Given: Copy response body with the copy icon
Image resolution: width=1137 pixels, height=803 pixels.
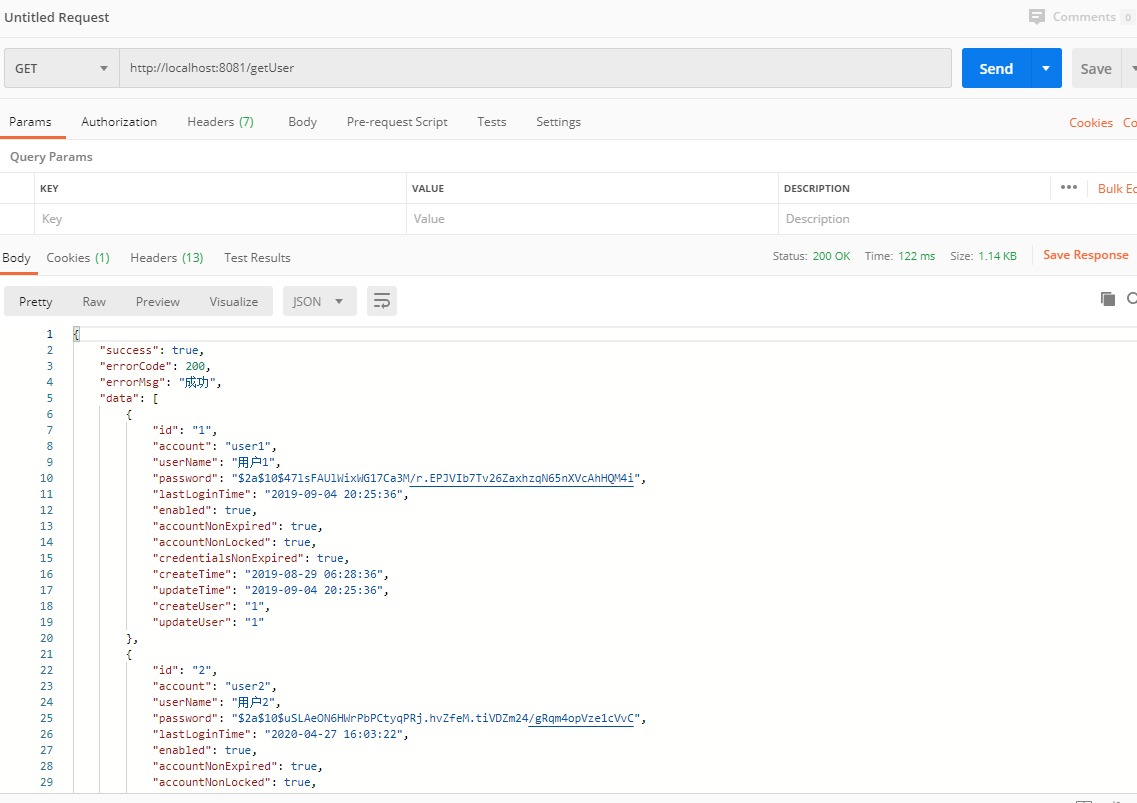Looking at the screenshot, I should 1107,298.
